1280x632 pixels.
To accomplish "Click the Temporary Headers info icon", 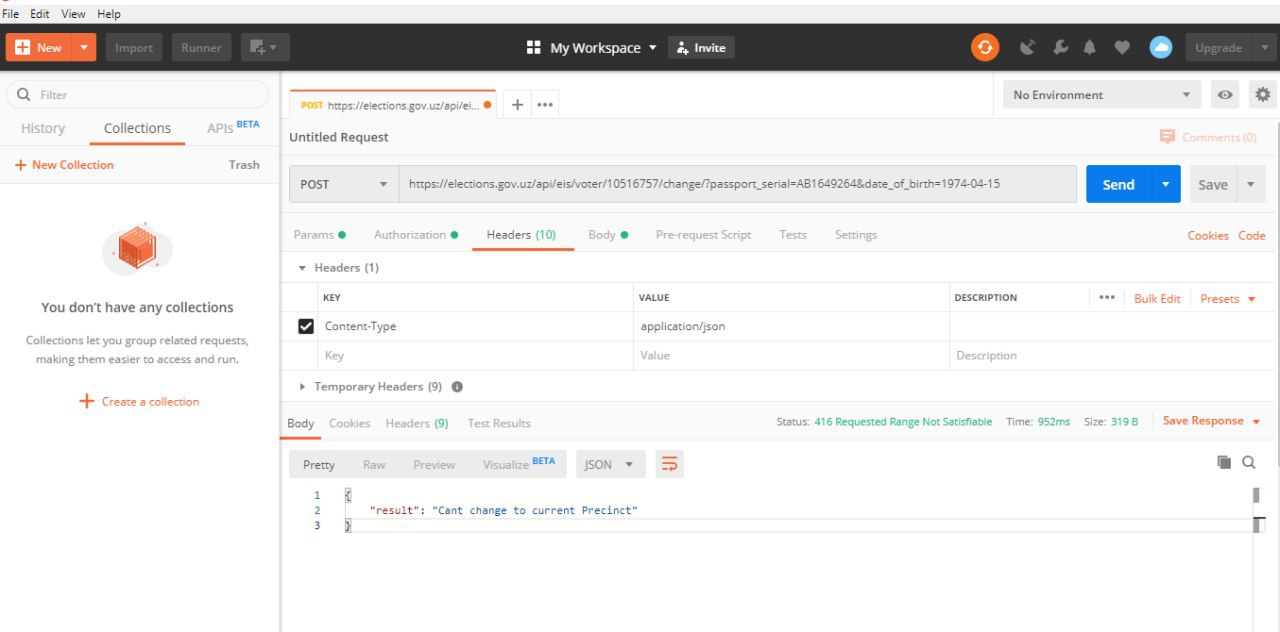I will coord(457,387).
